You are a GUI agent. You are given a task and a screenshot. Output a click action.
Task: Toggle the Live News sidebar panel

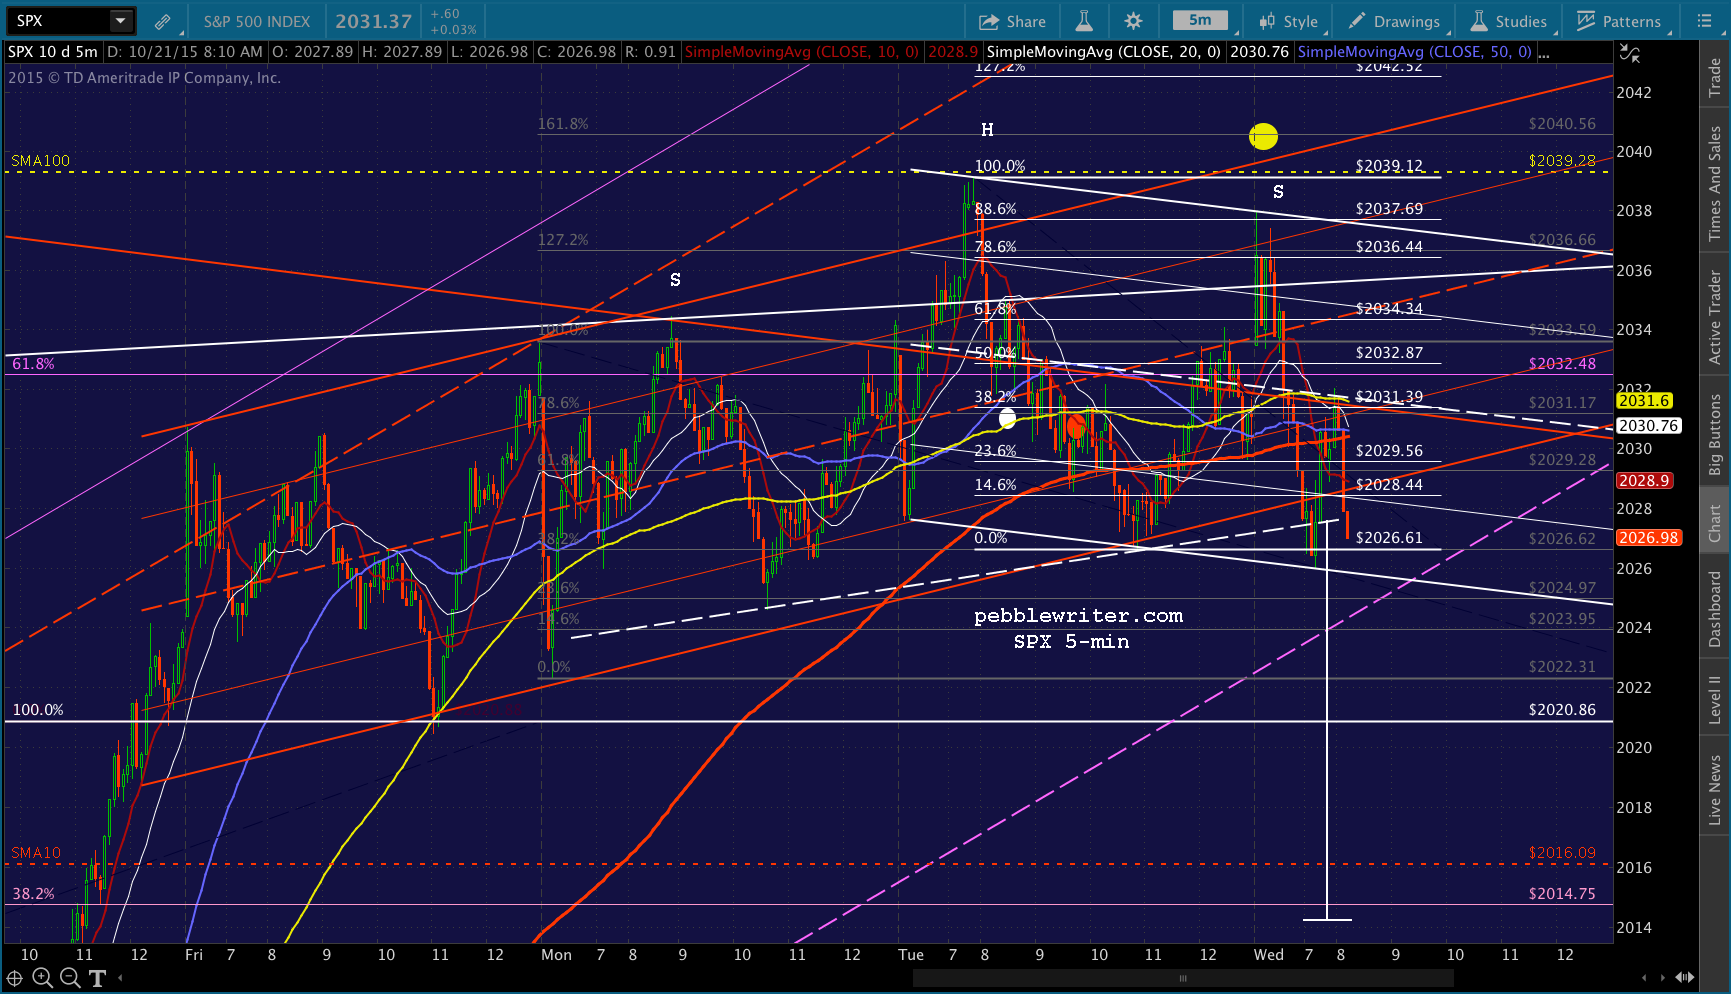tap(1714, 789)
